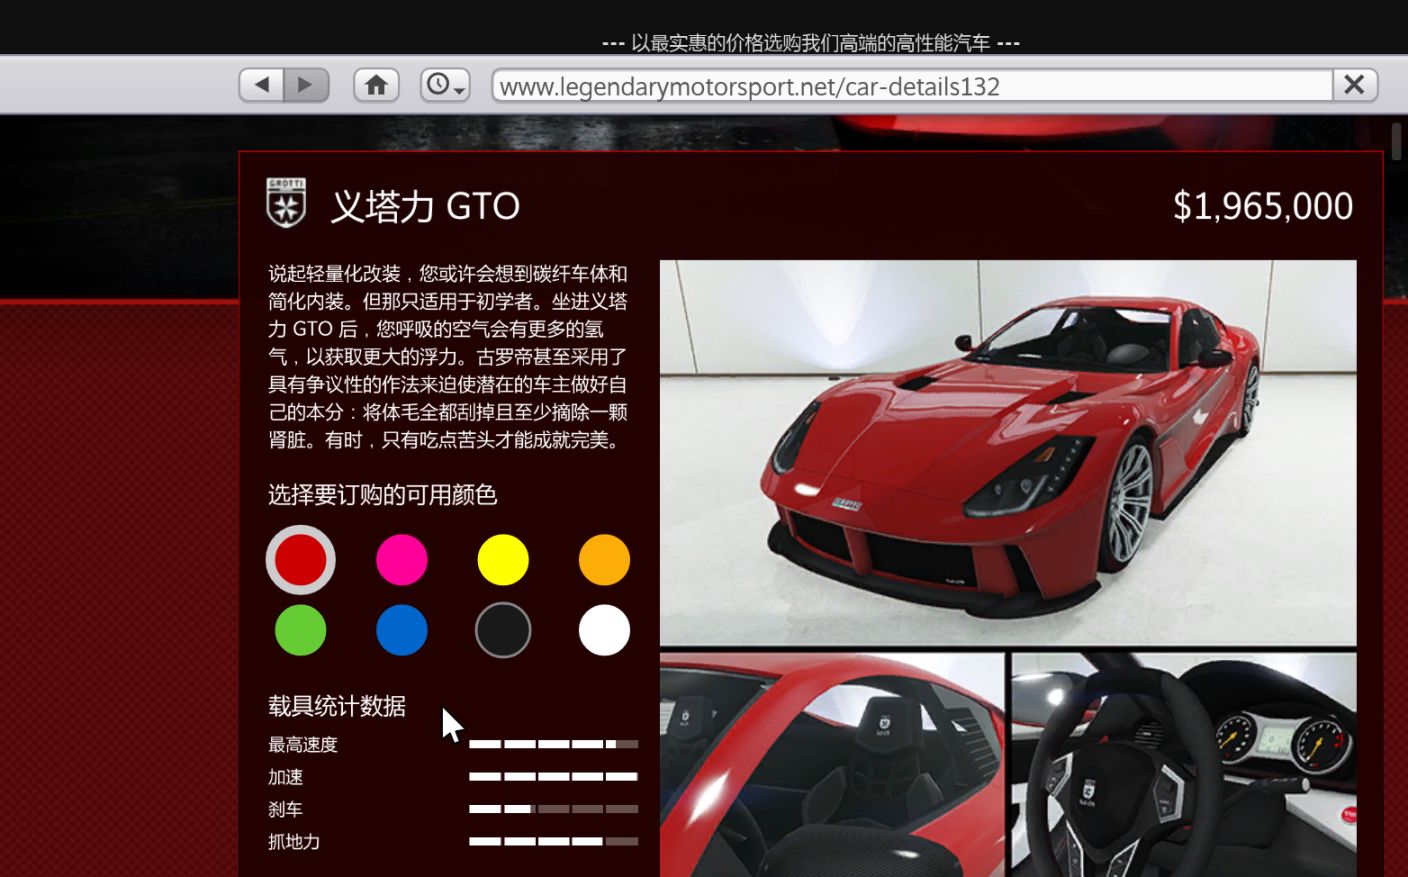Go forward with the browser forward arrow

pyautogui.click(x=306, y=85)
